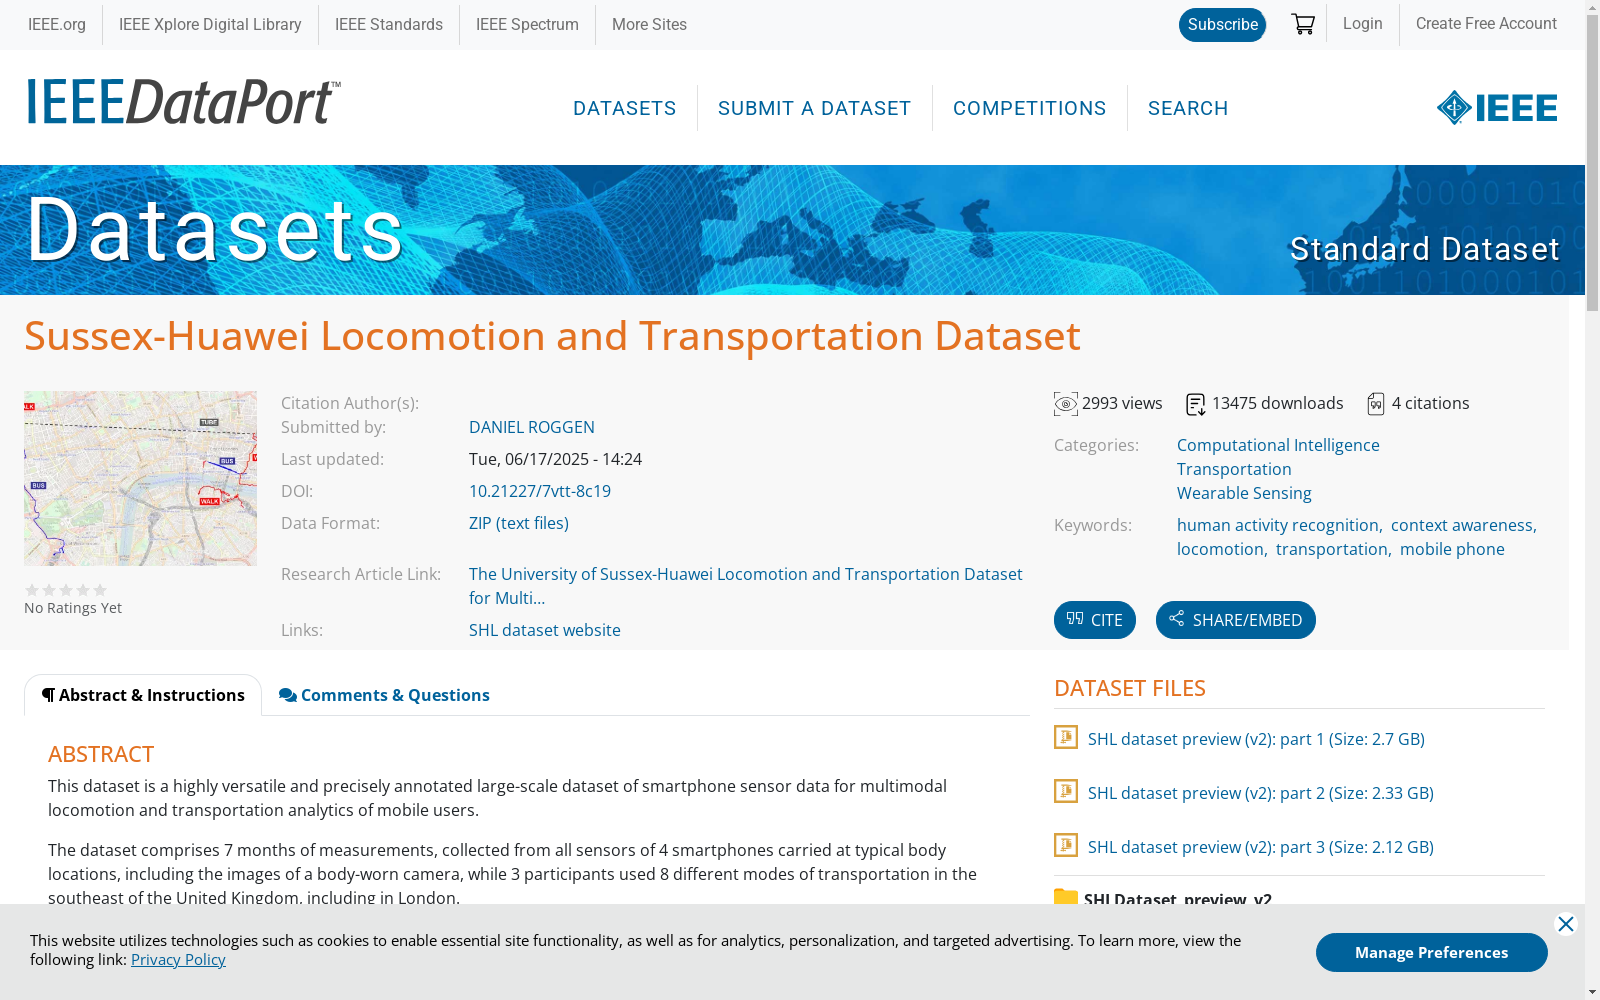
Task: Open IEEE Xplore Digital Library link
Action: coord(210,24)
